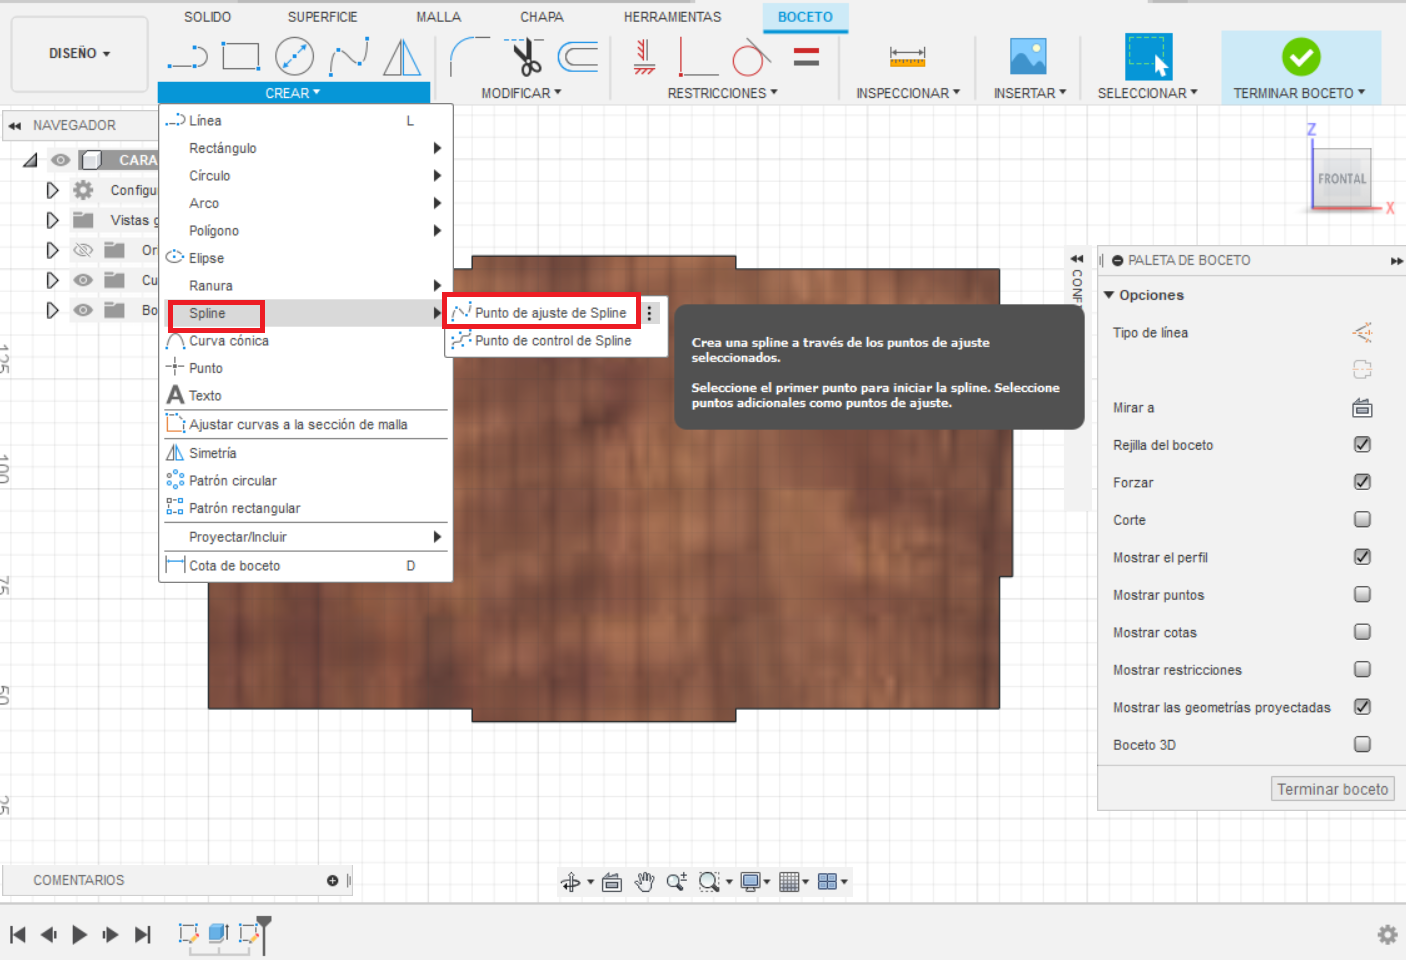Enable the 'Mostrar restricciones' checkbox
Viewport: 1406px width, 960px height.
pos(1362,669)
